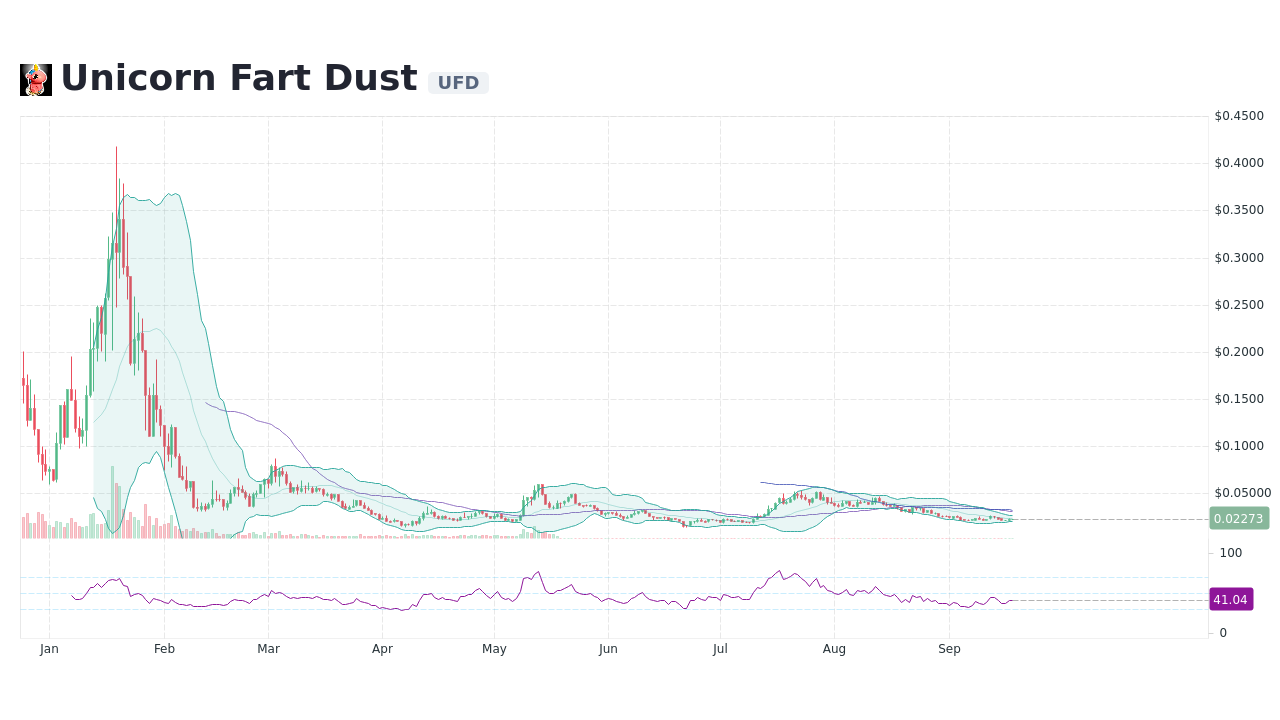Select the Apr month label
The width and height of the screenshot is (1280, 720).
coord(382,648)
